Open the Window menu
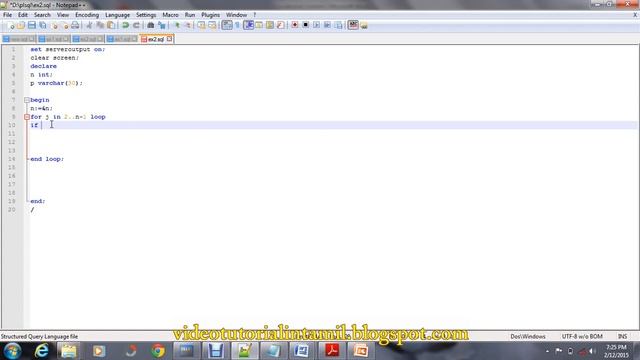 pyautogui.click(x=236, y=15)
